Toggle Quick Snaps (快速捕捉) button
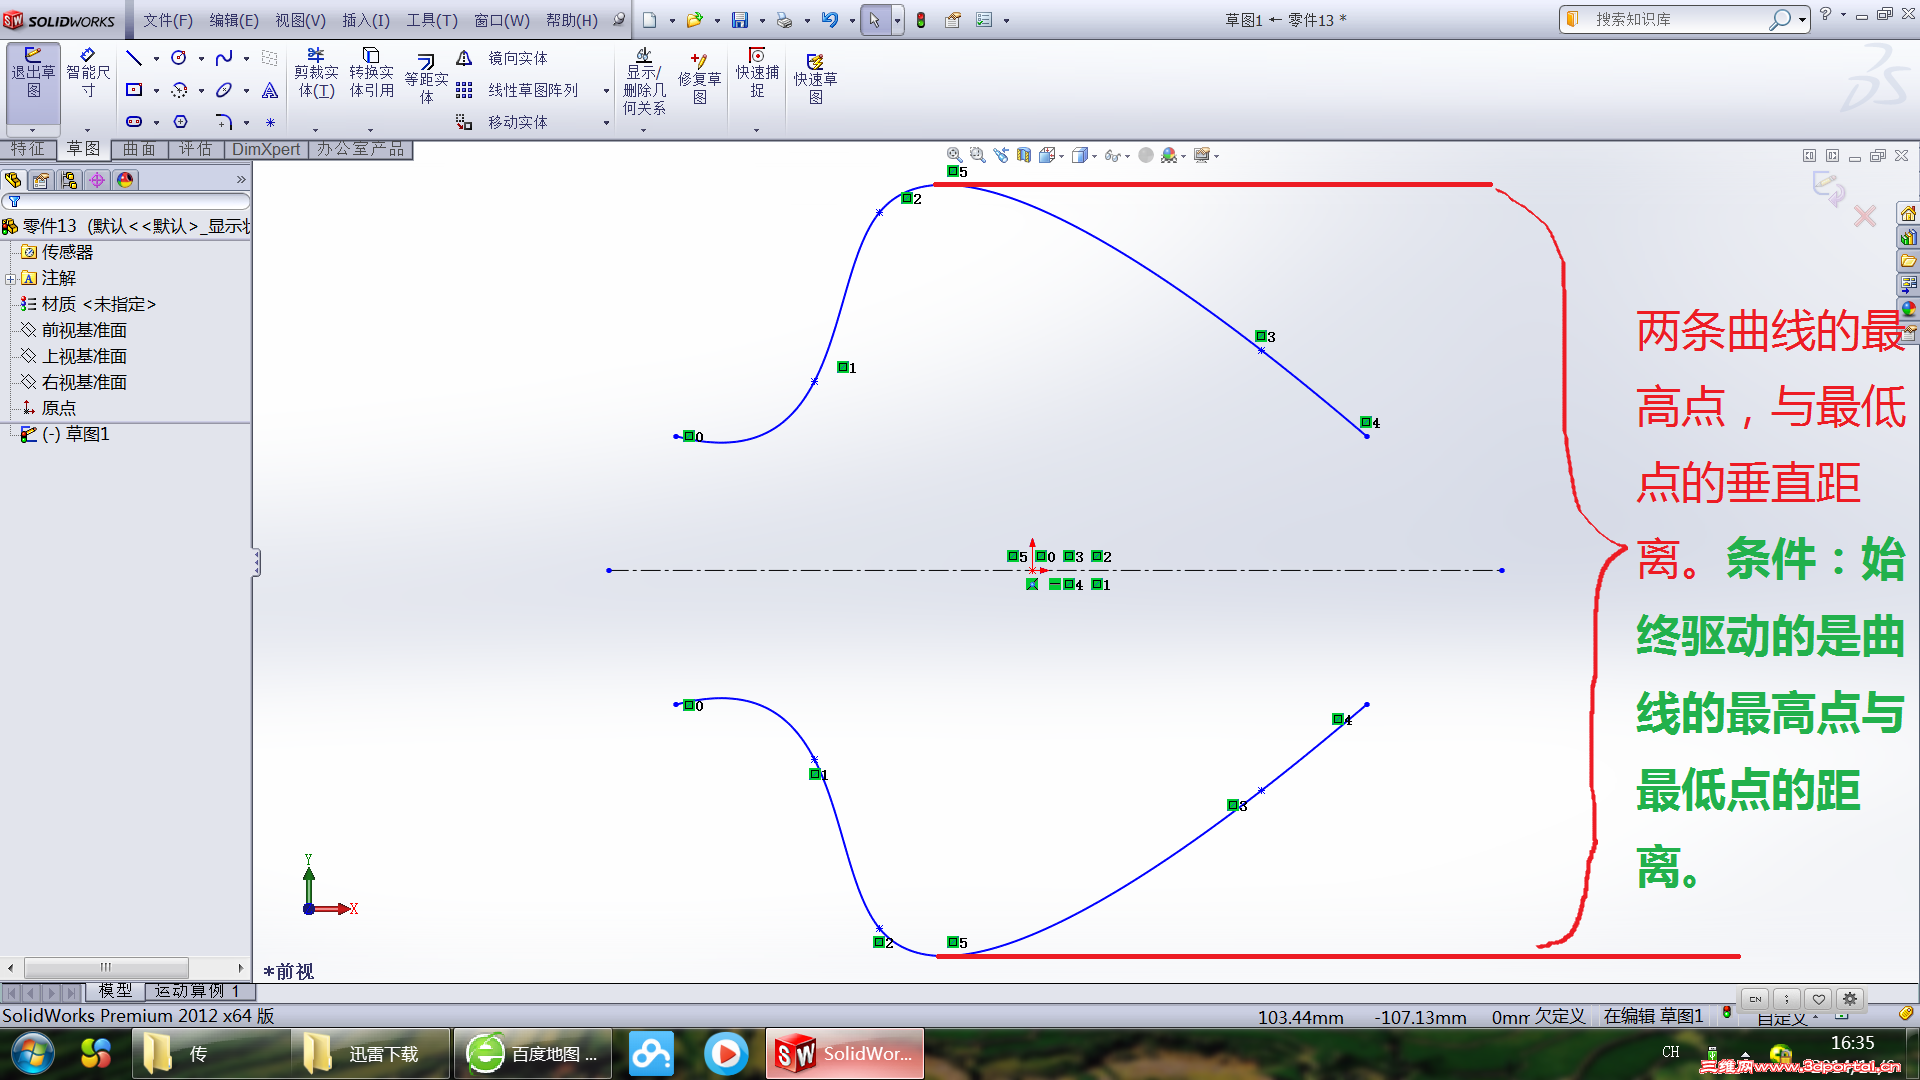The image size is (1920, 1080). (x=757, y=74)
